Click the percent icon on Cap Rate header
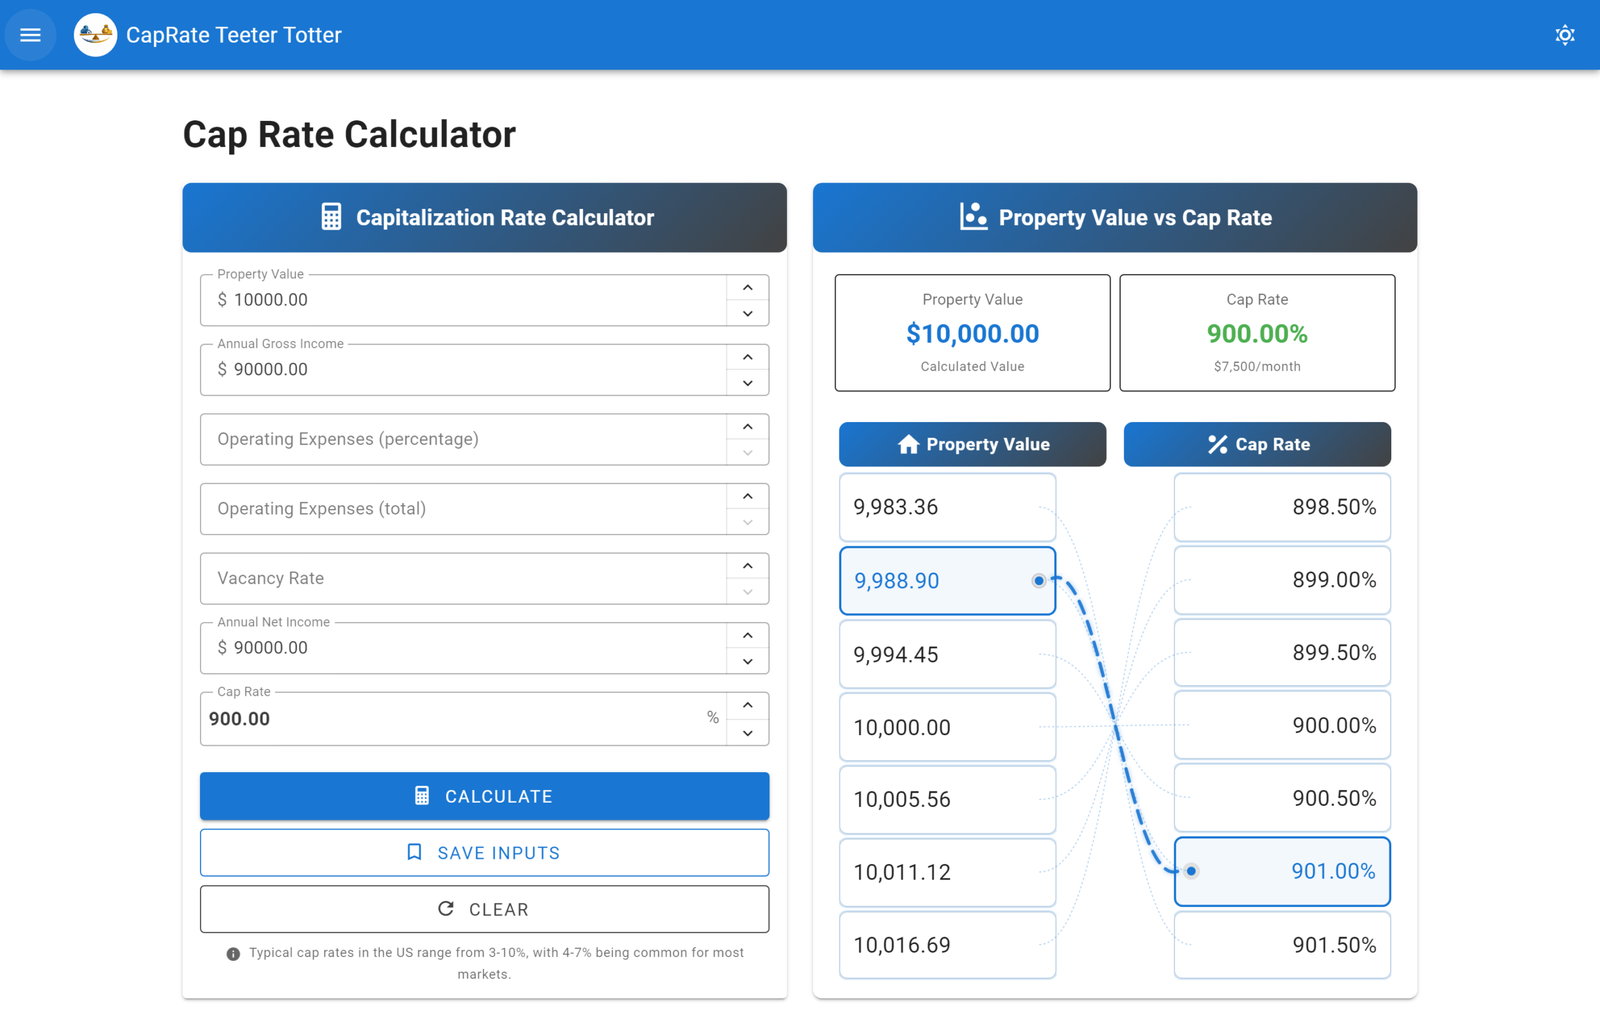Image resolution: width=1600 pixels, height=1011 pixels. point(1217,445)
